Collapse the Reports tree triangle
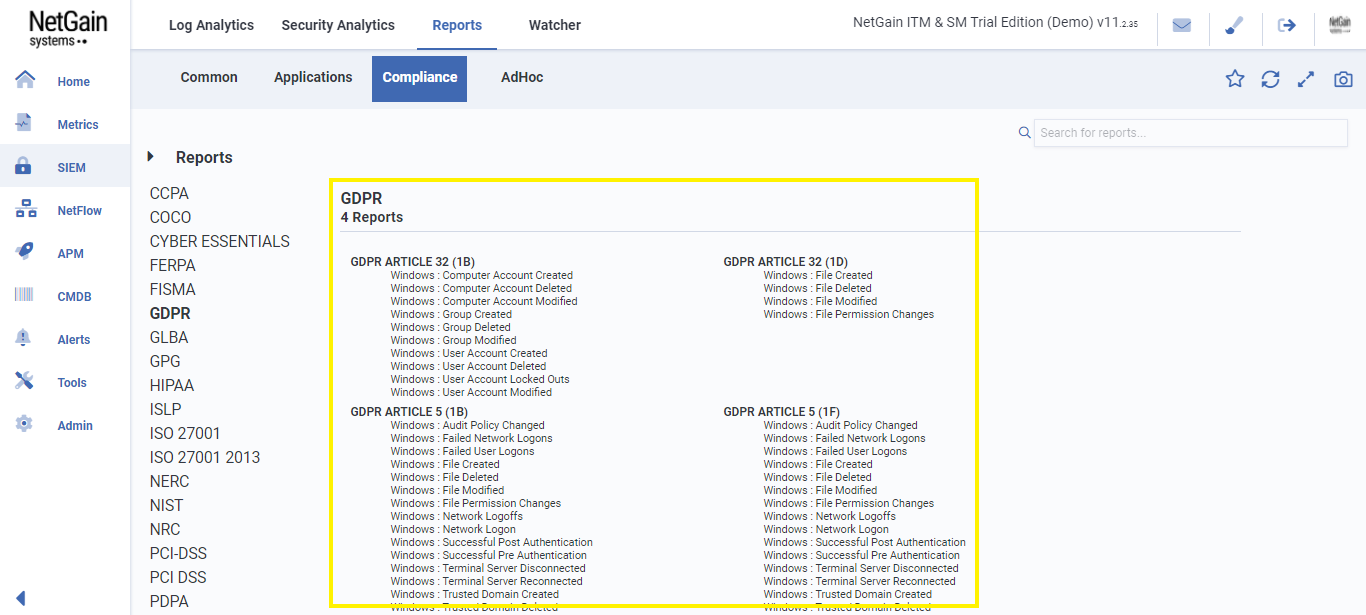The image size is (1366, 615). [151, 156]
